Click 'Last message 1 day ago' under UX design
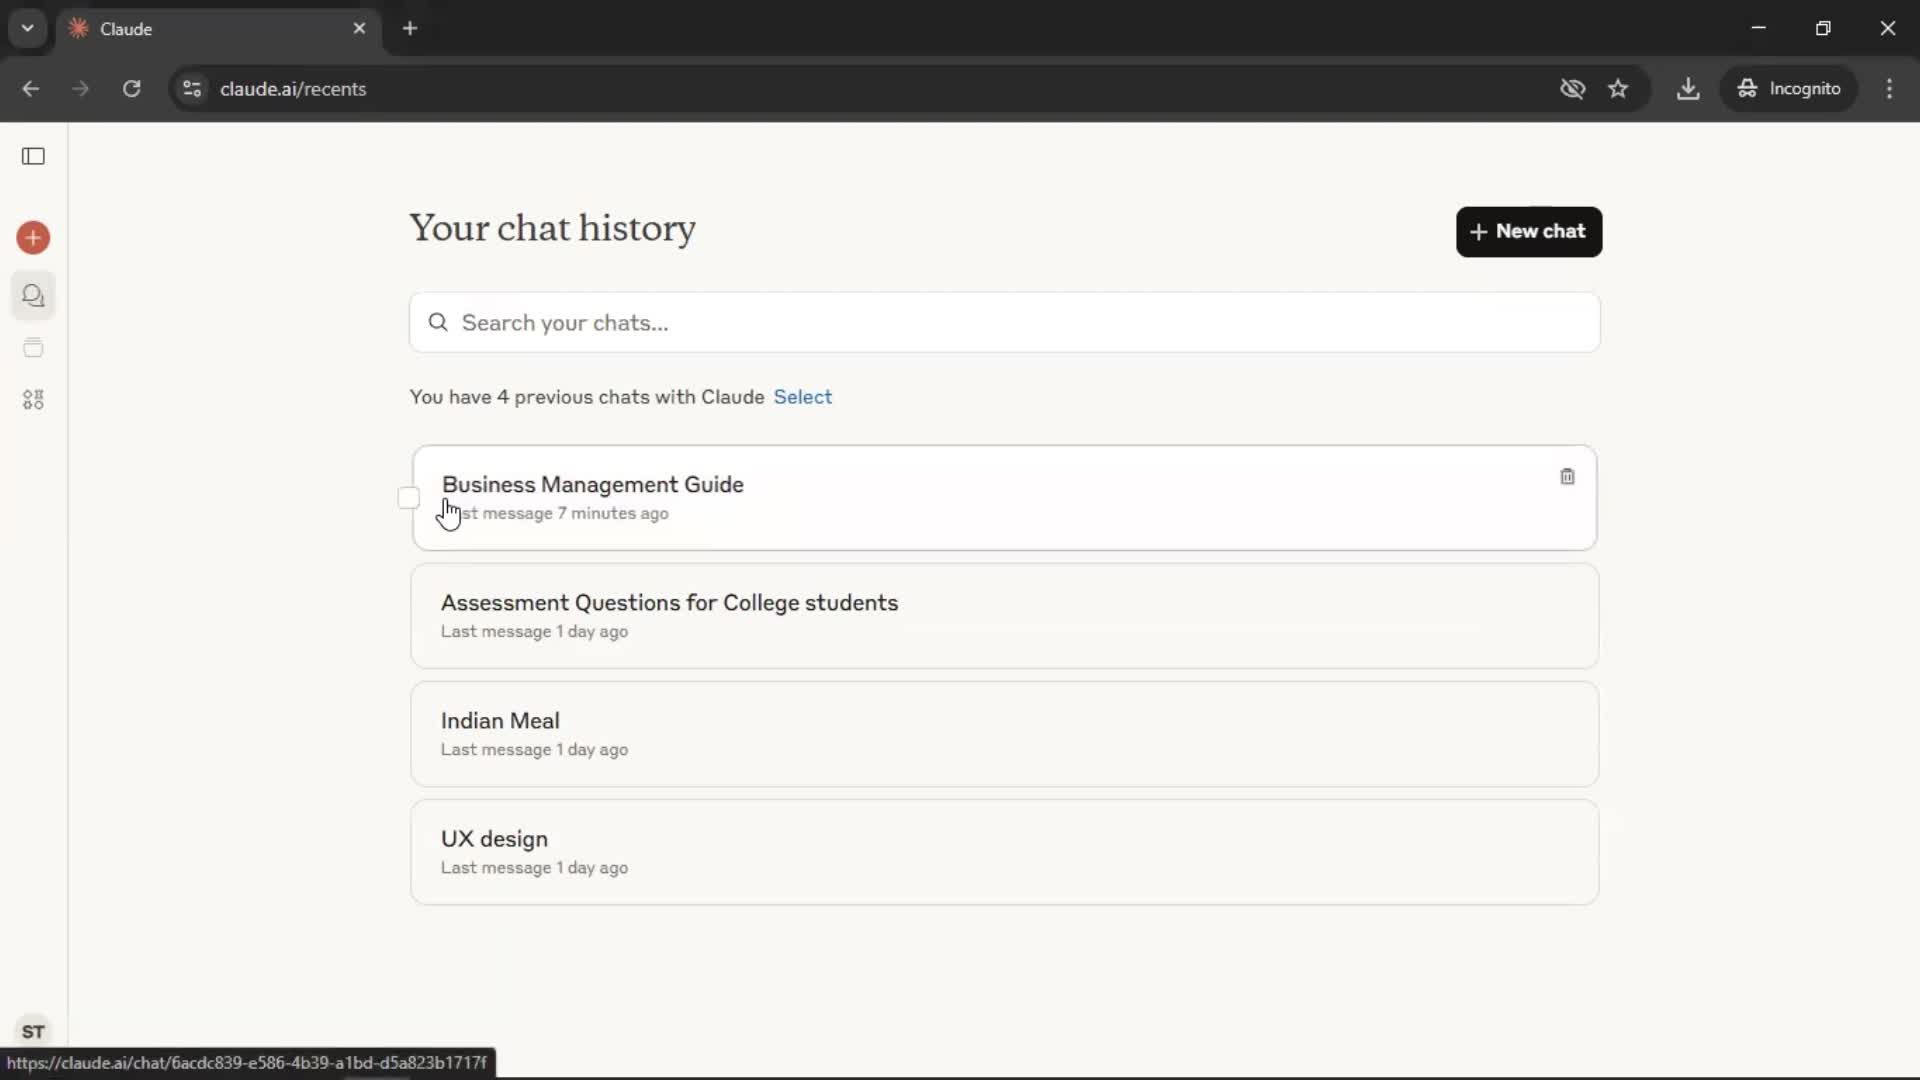This screenshot has width=1920, height=1080. (534, 868)
